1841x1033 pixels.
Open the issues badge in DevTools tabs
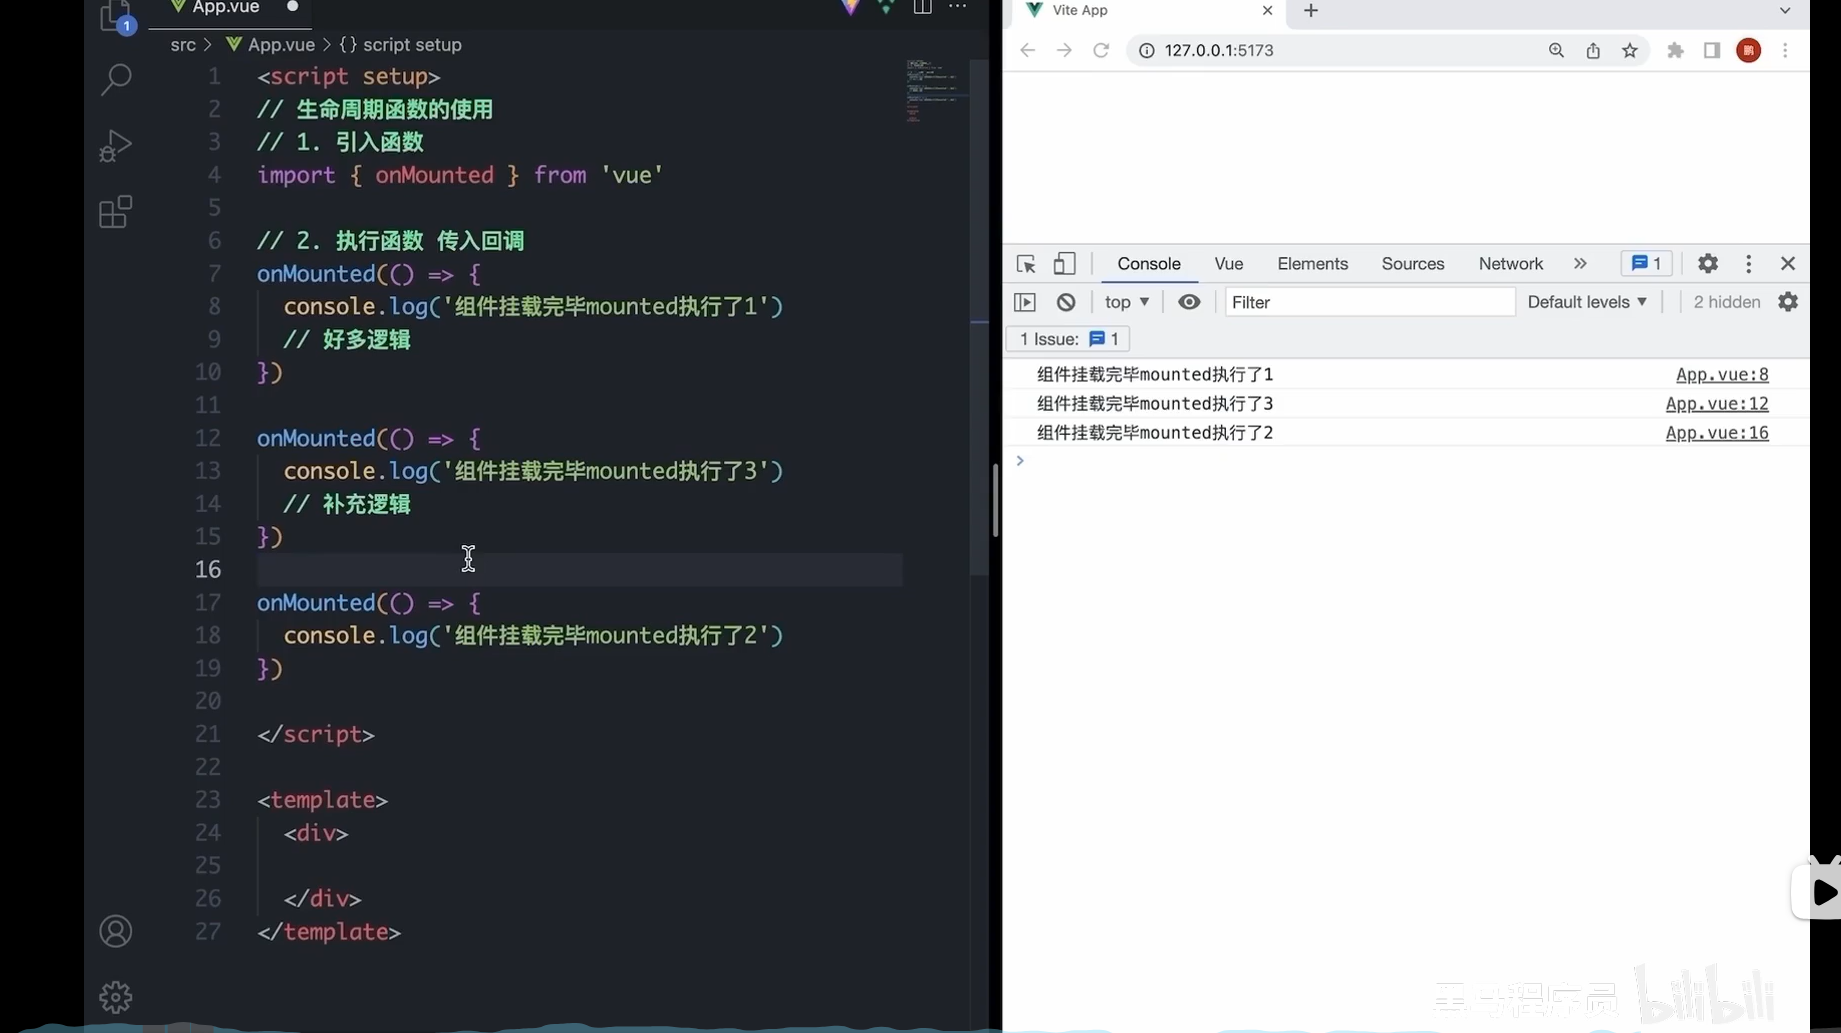[1646, 263]
